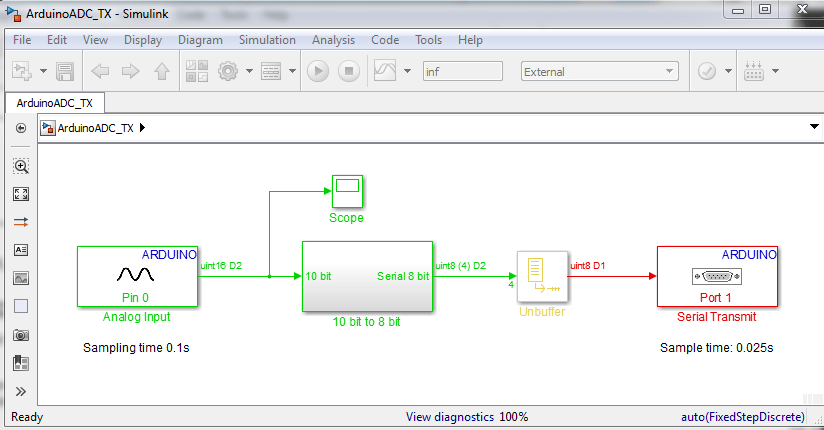Image resolution: width=824 pixels, height=430 pixels.
Task: Click the Screenshot camera palette icon
Action: coord(21,335)
